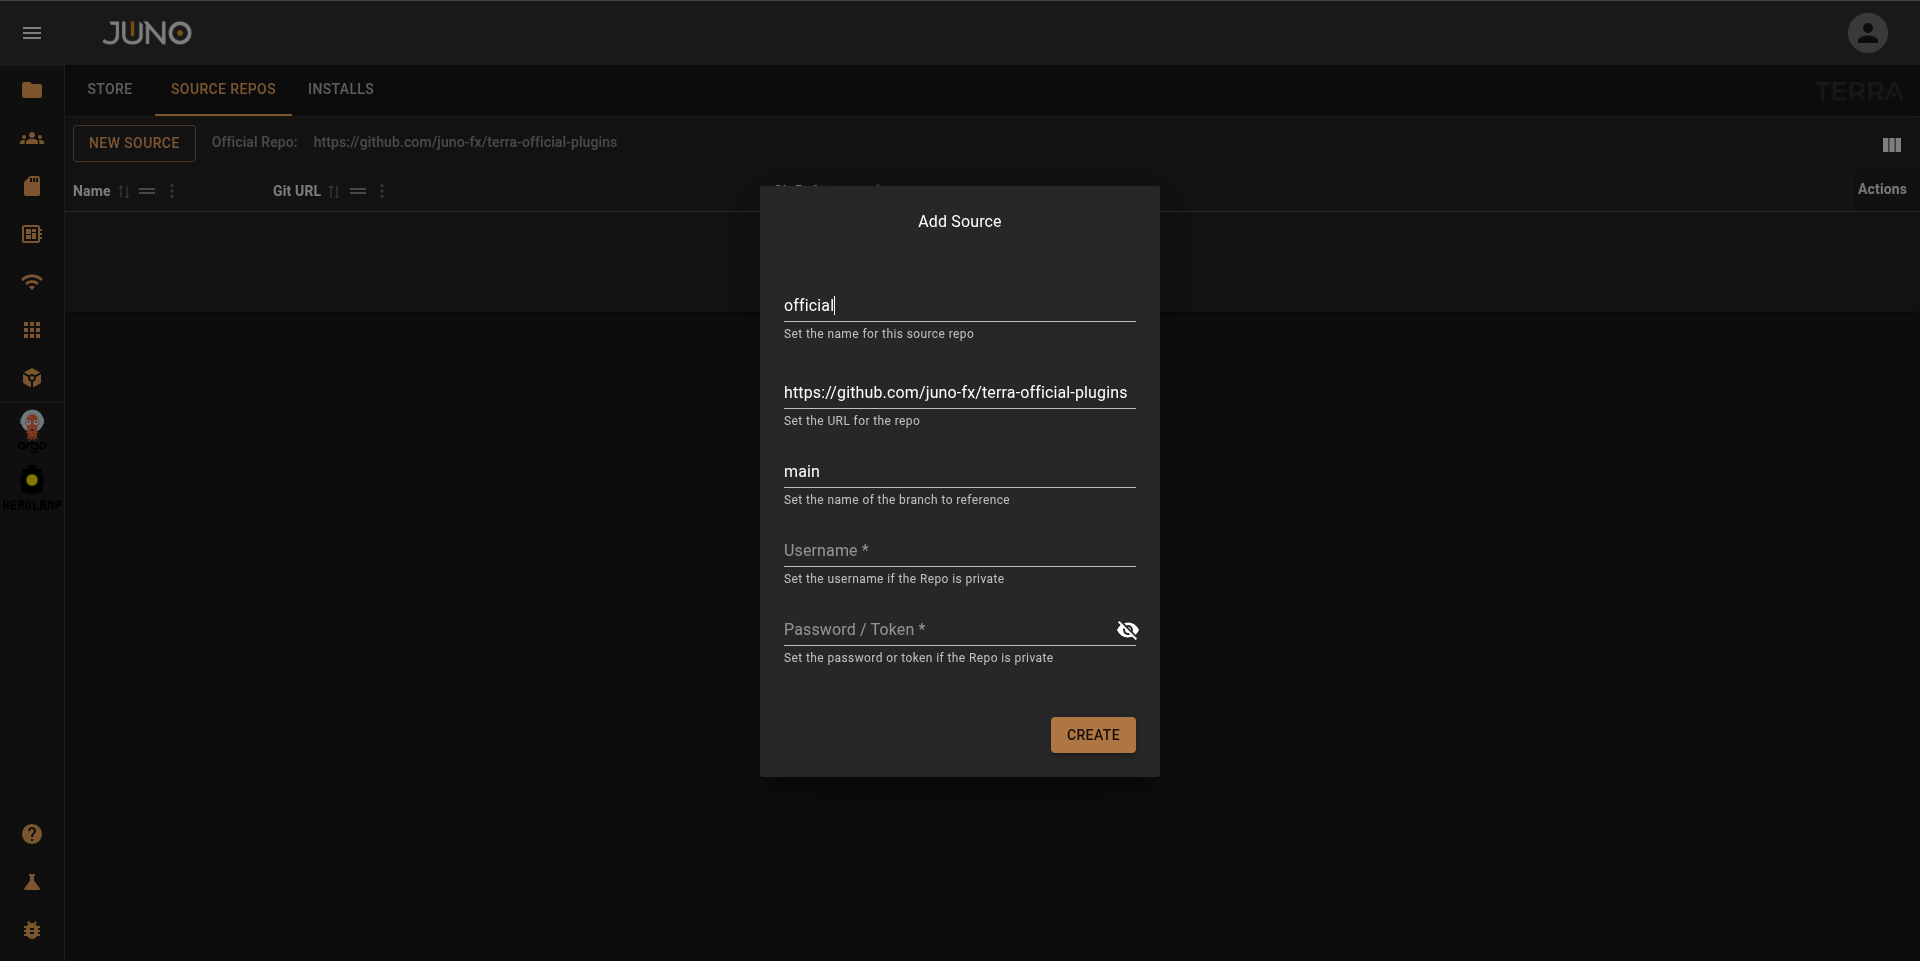
Task: Open the 3D cube icon in sidebar
Action: [32, 378]
